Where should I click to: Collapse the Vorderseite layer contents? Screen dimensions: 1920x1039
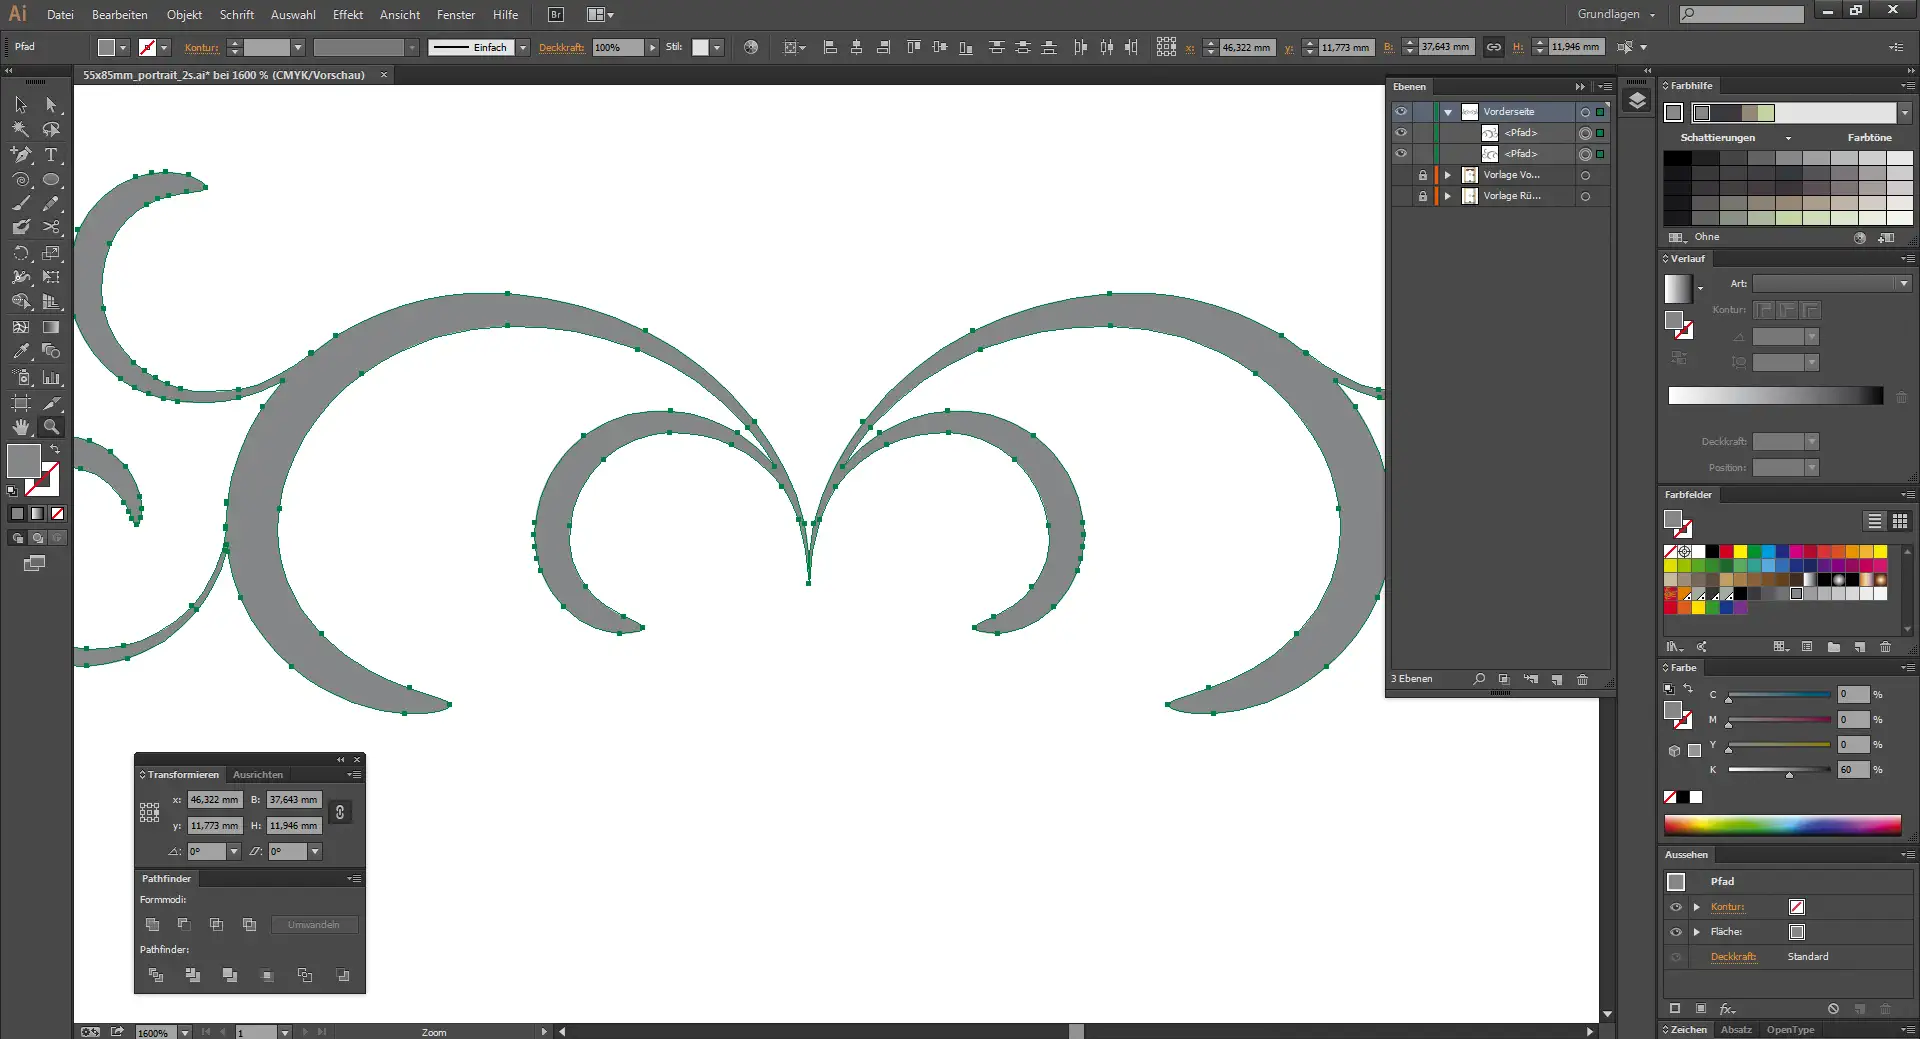pos(1448,111)
